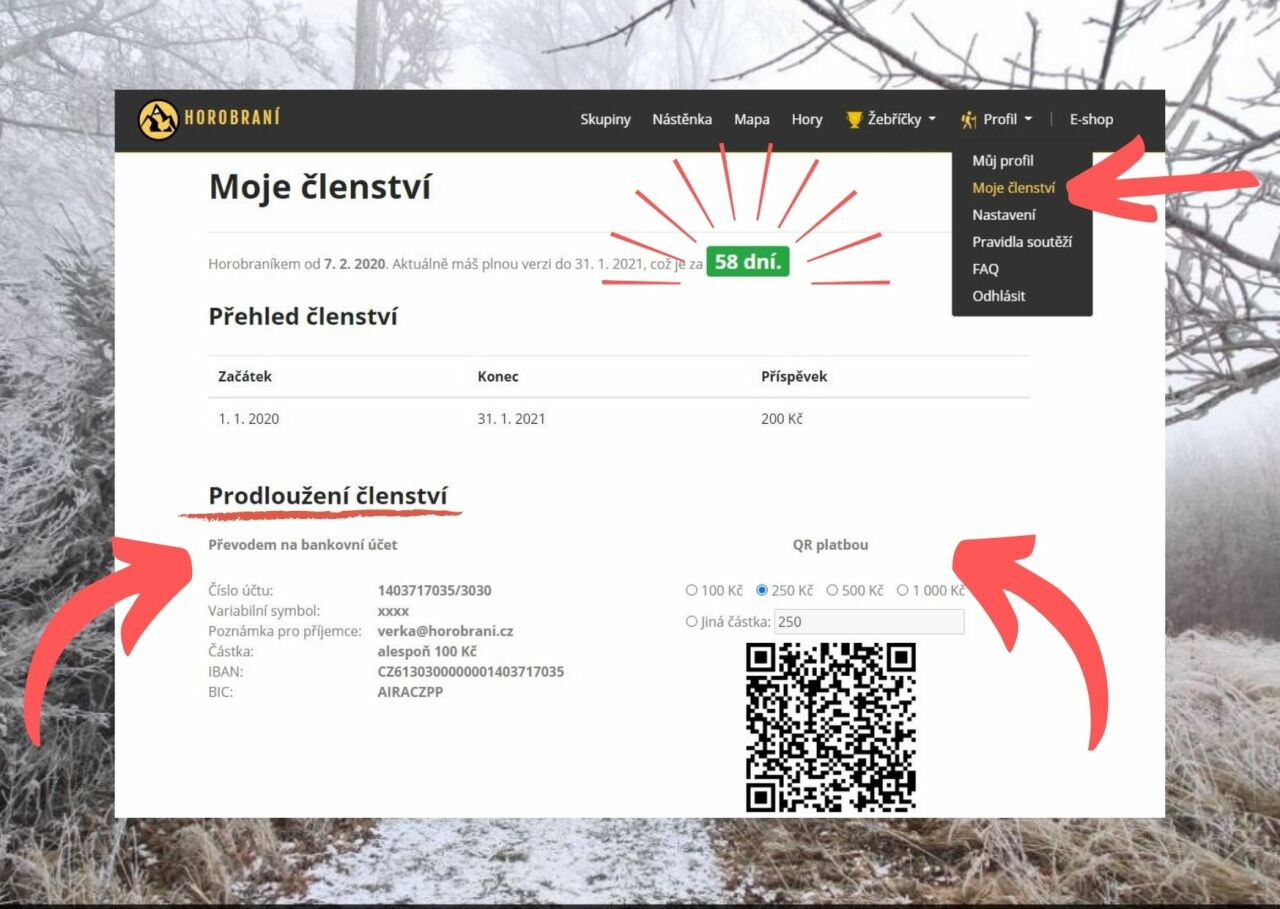The height and width of the screenshot is (909, 1280).
Task: Click the trophy icon beside Žebříčky
Action: pos(854,120)
